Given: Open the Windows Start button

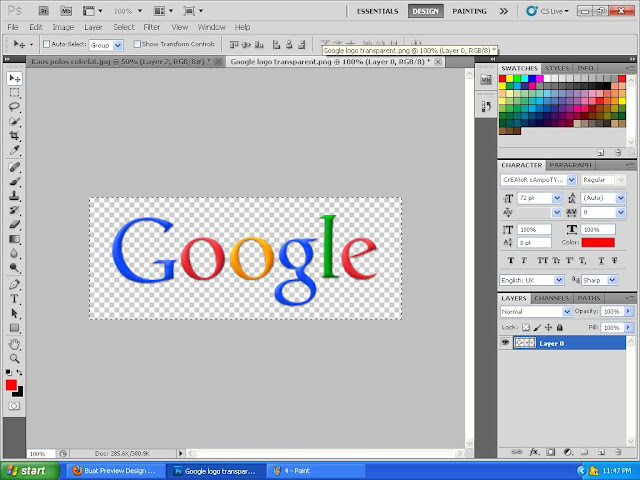Looking at the screenshot, I should point(30,471).
